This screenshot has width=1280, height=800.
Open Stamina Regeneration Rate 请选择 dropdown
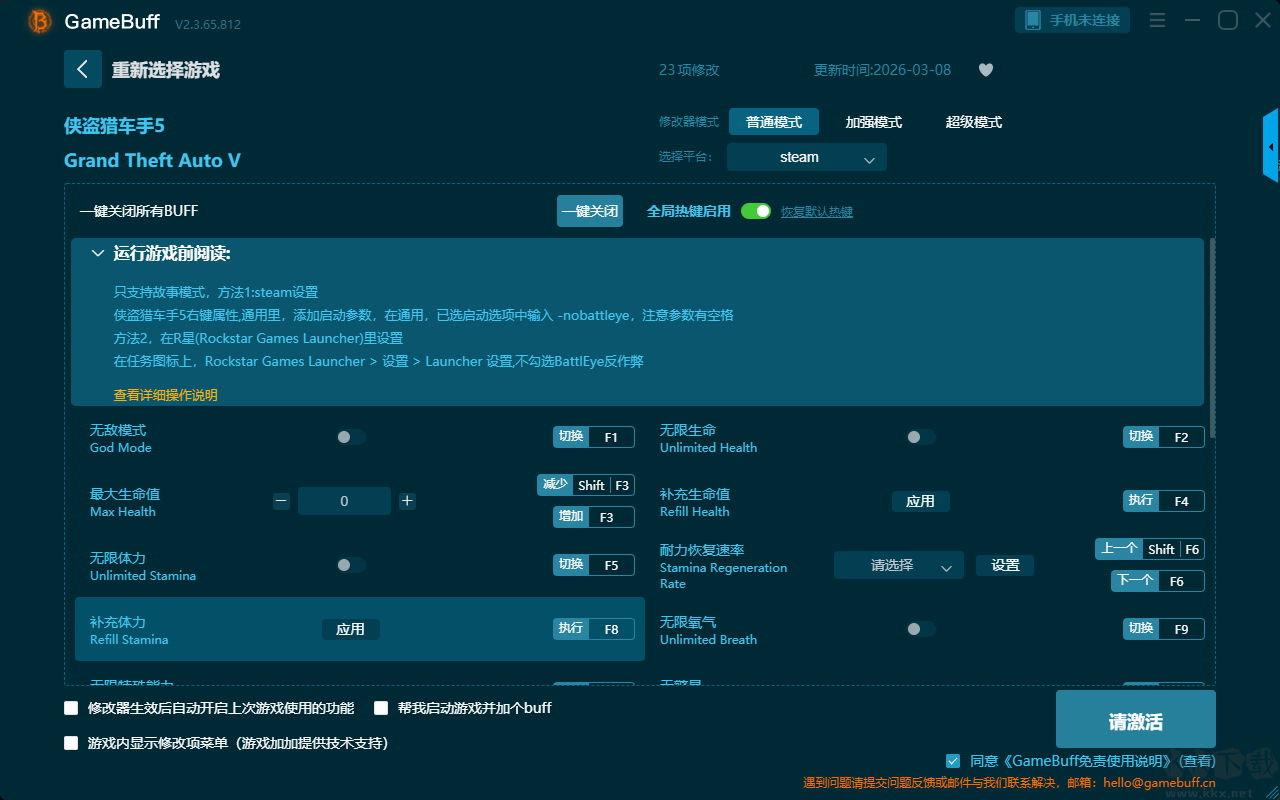899,565
